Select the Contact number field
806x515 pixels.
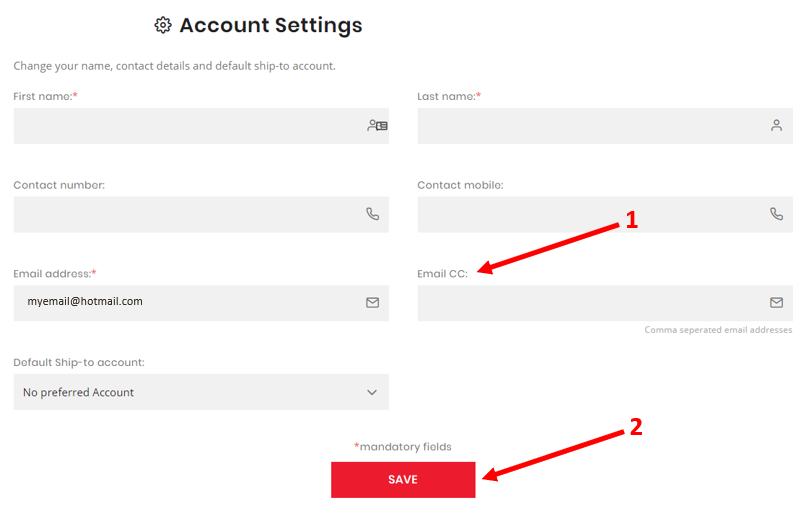pyautogui.click(x=201, y=214)
